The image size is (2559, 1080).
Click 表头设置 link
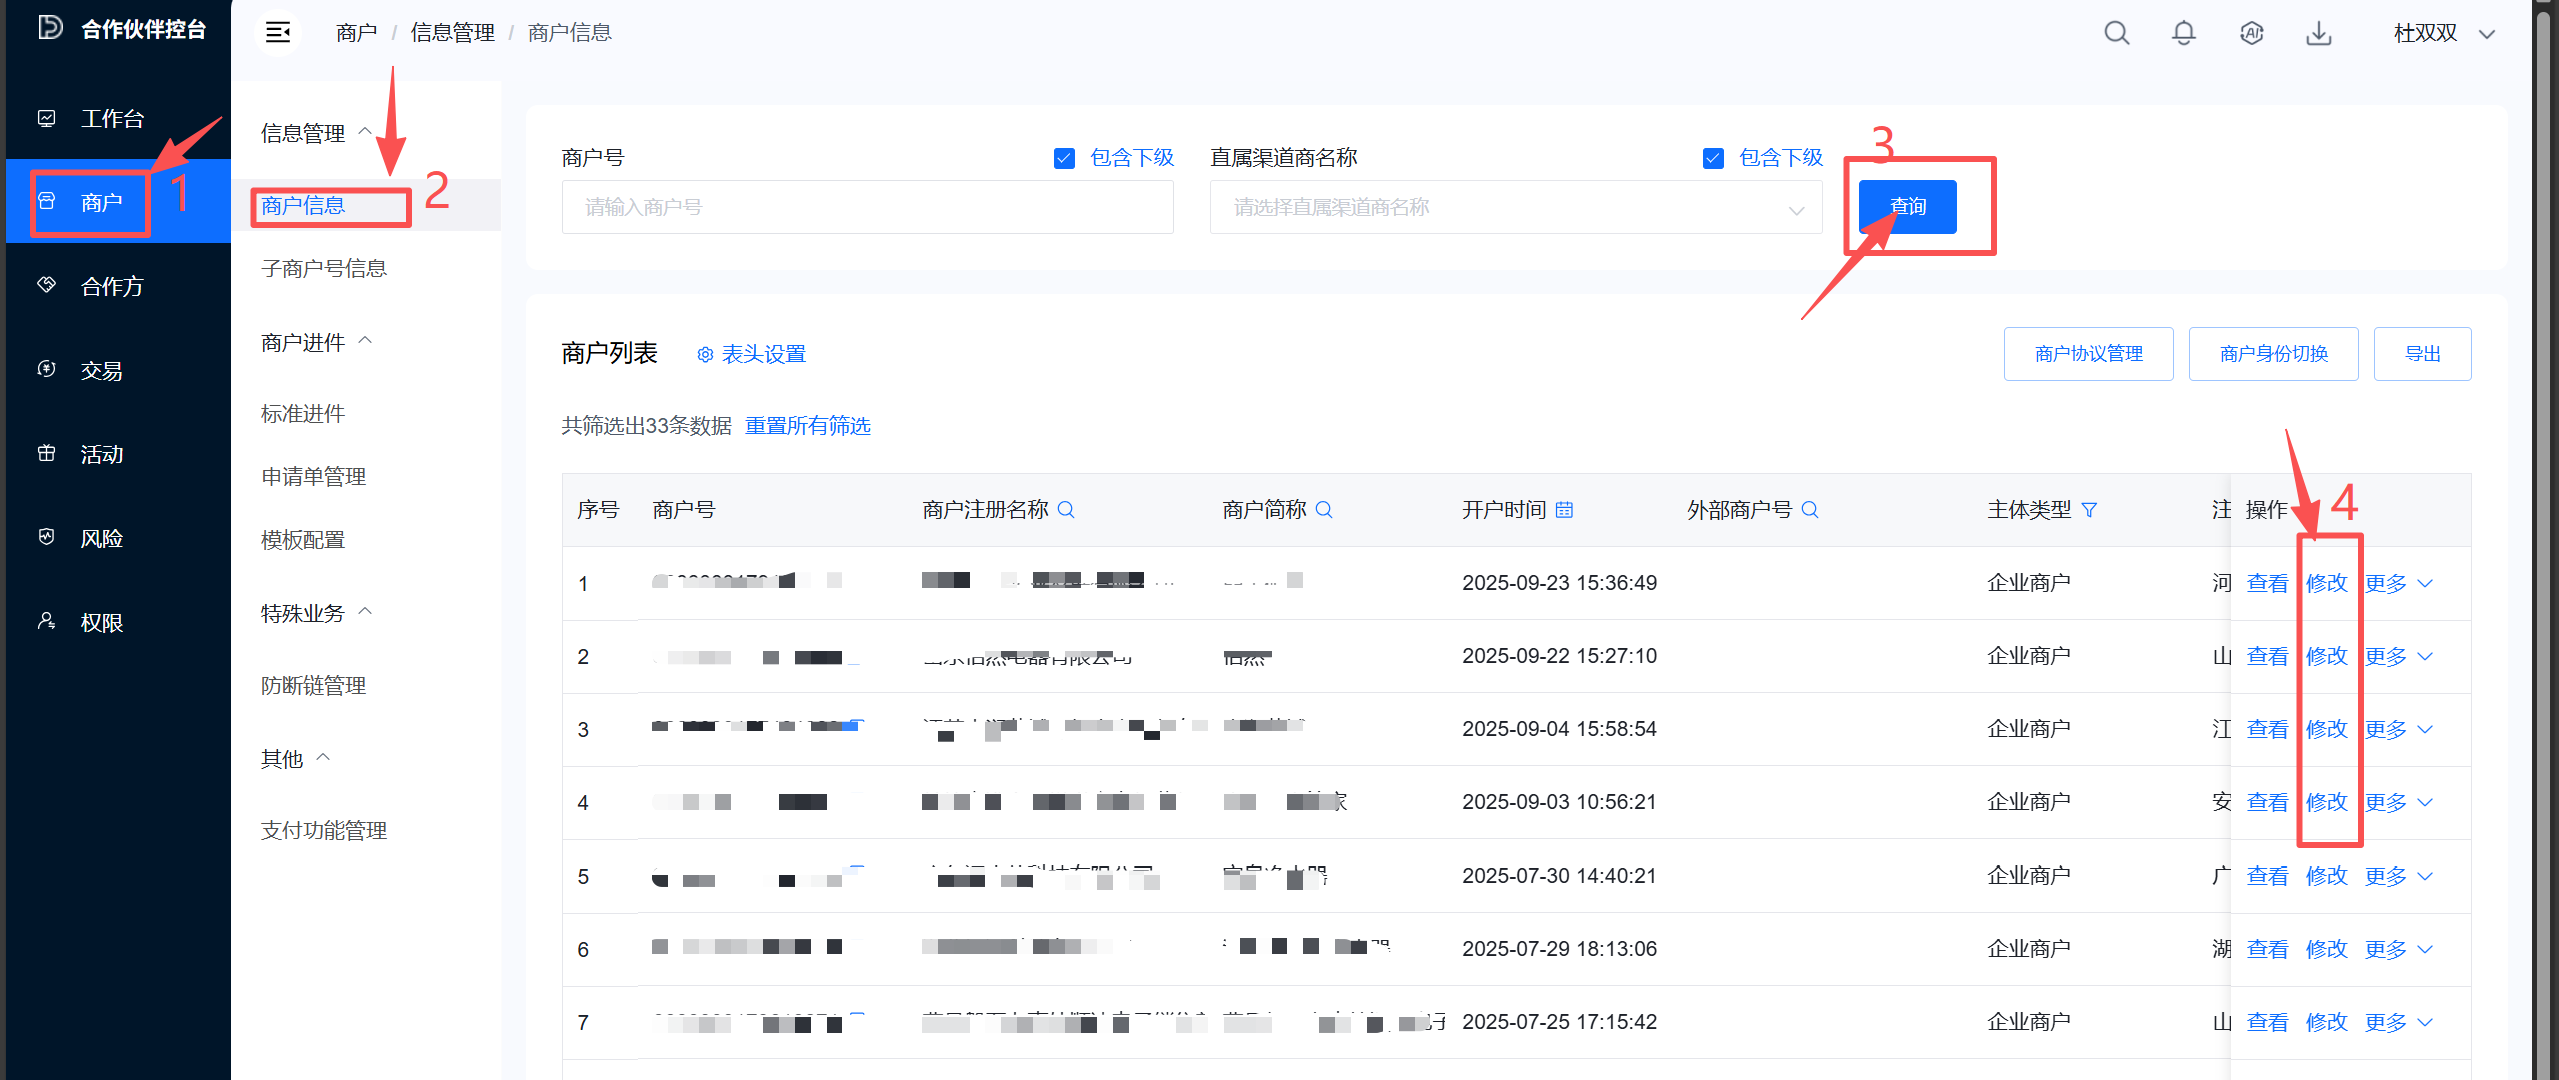764,354
